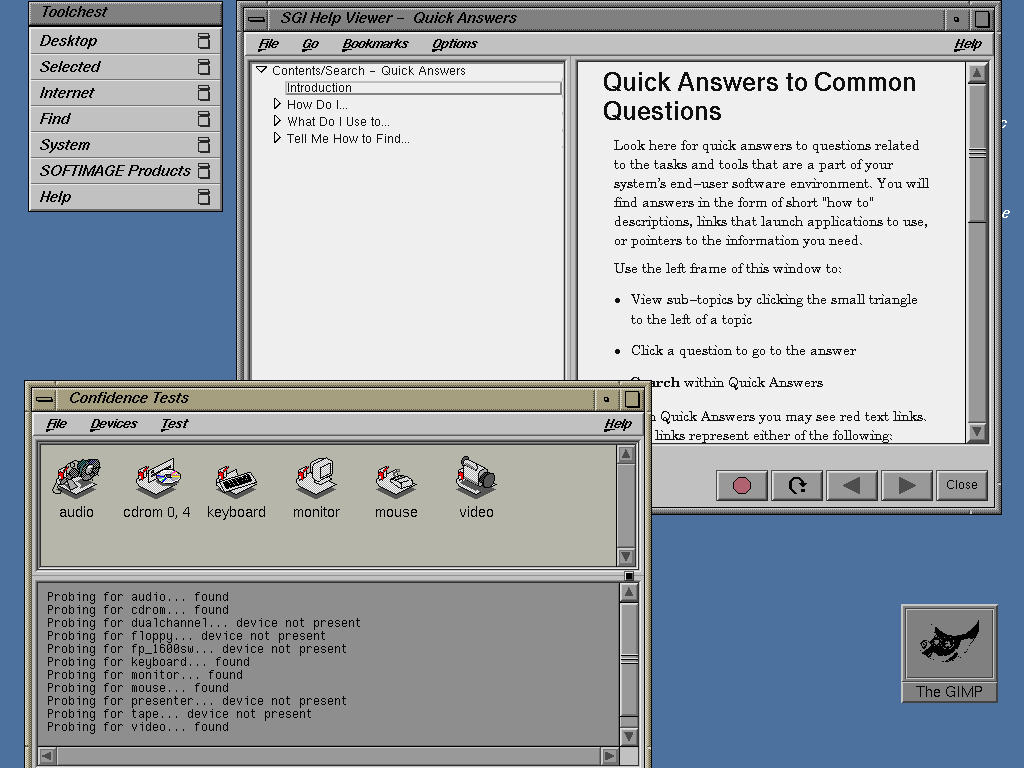Go forward with the right arrow button
The width and height of the screenshot is (1024, 768).
coord(906,485)
